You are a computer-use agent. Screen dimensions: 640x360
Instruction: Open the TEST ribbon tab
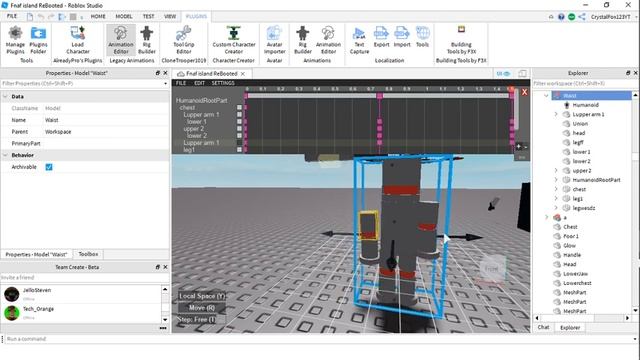pos(149,16)
